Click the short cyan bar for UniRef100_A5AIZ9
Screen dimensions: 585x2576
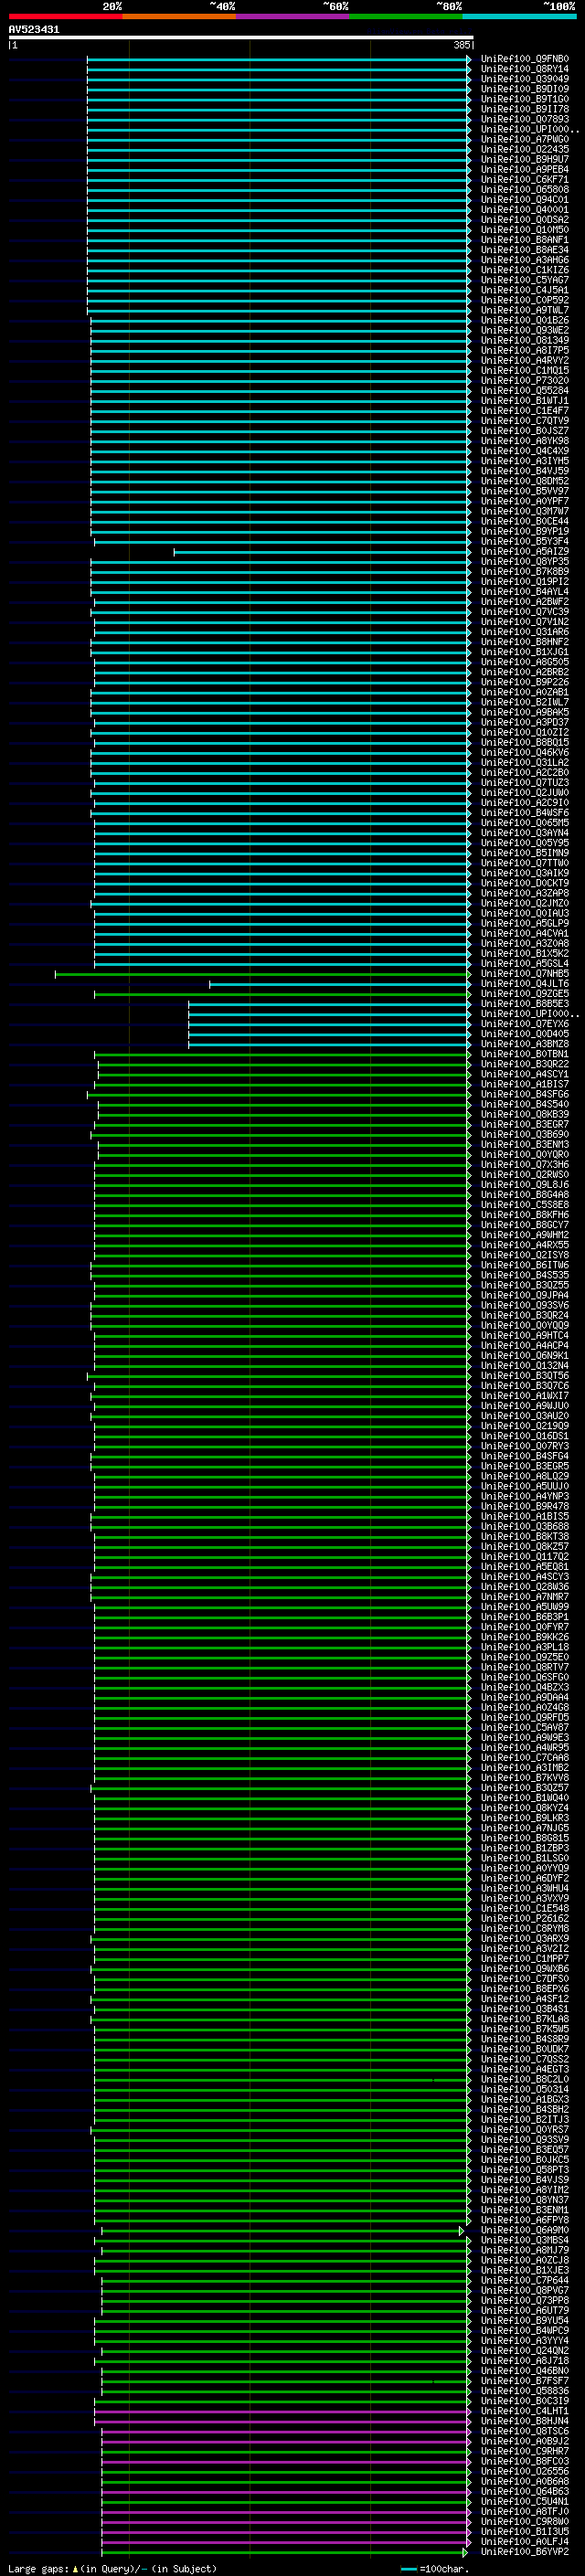tap(322, 552)
